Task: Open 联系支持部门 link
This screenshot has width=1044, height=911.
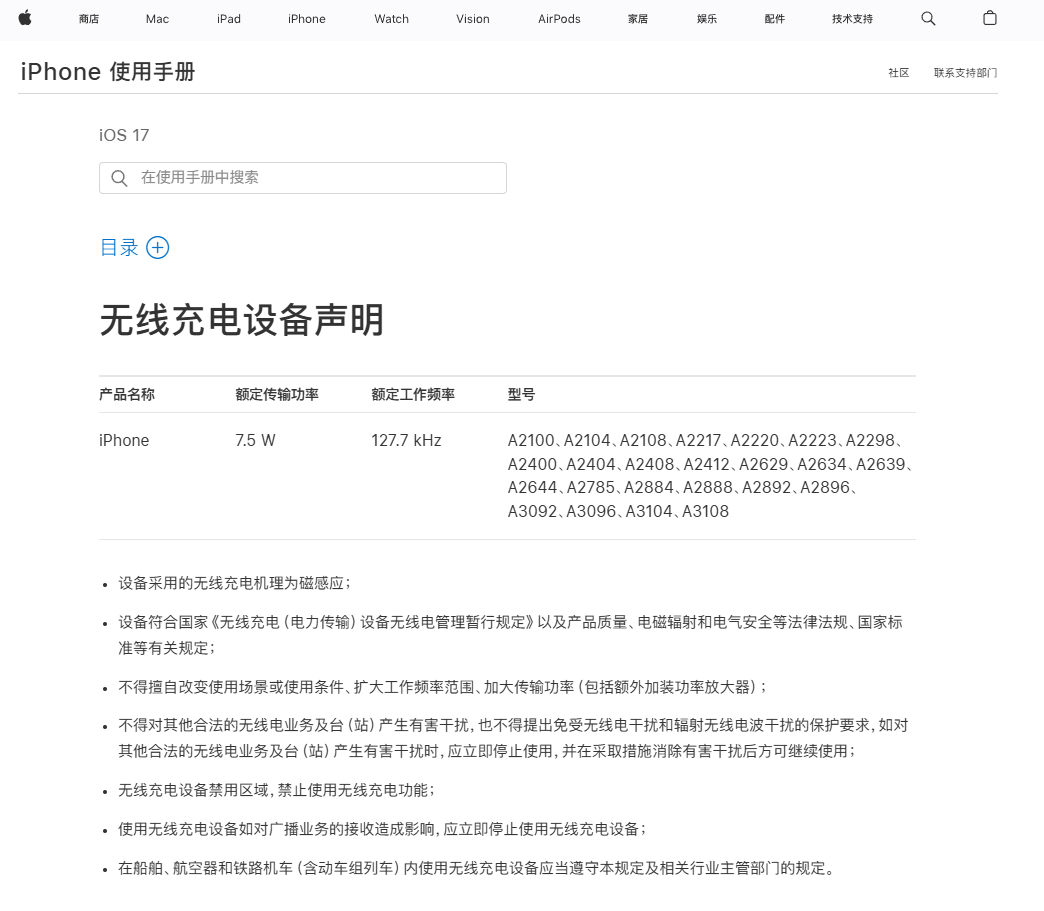Action: [965, 73]
